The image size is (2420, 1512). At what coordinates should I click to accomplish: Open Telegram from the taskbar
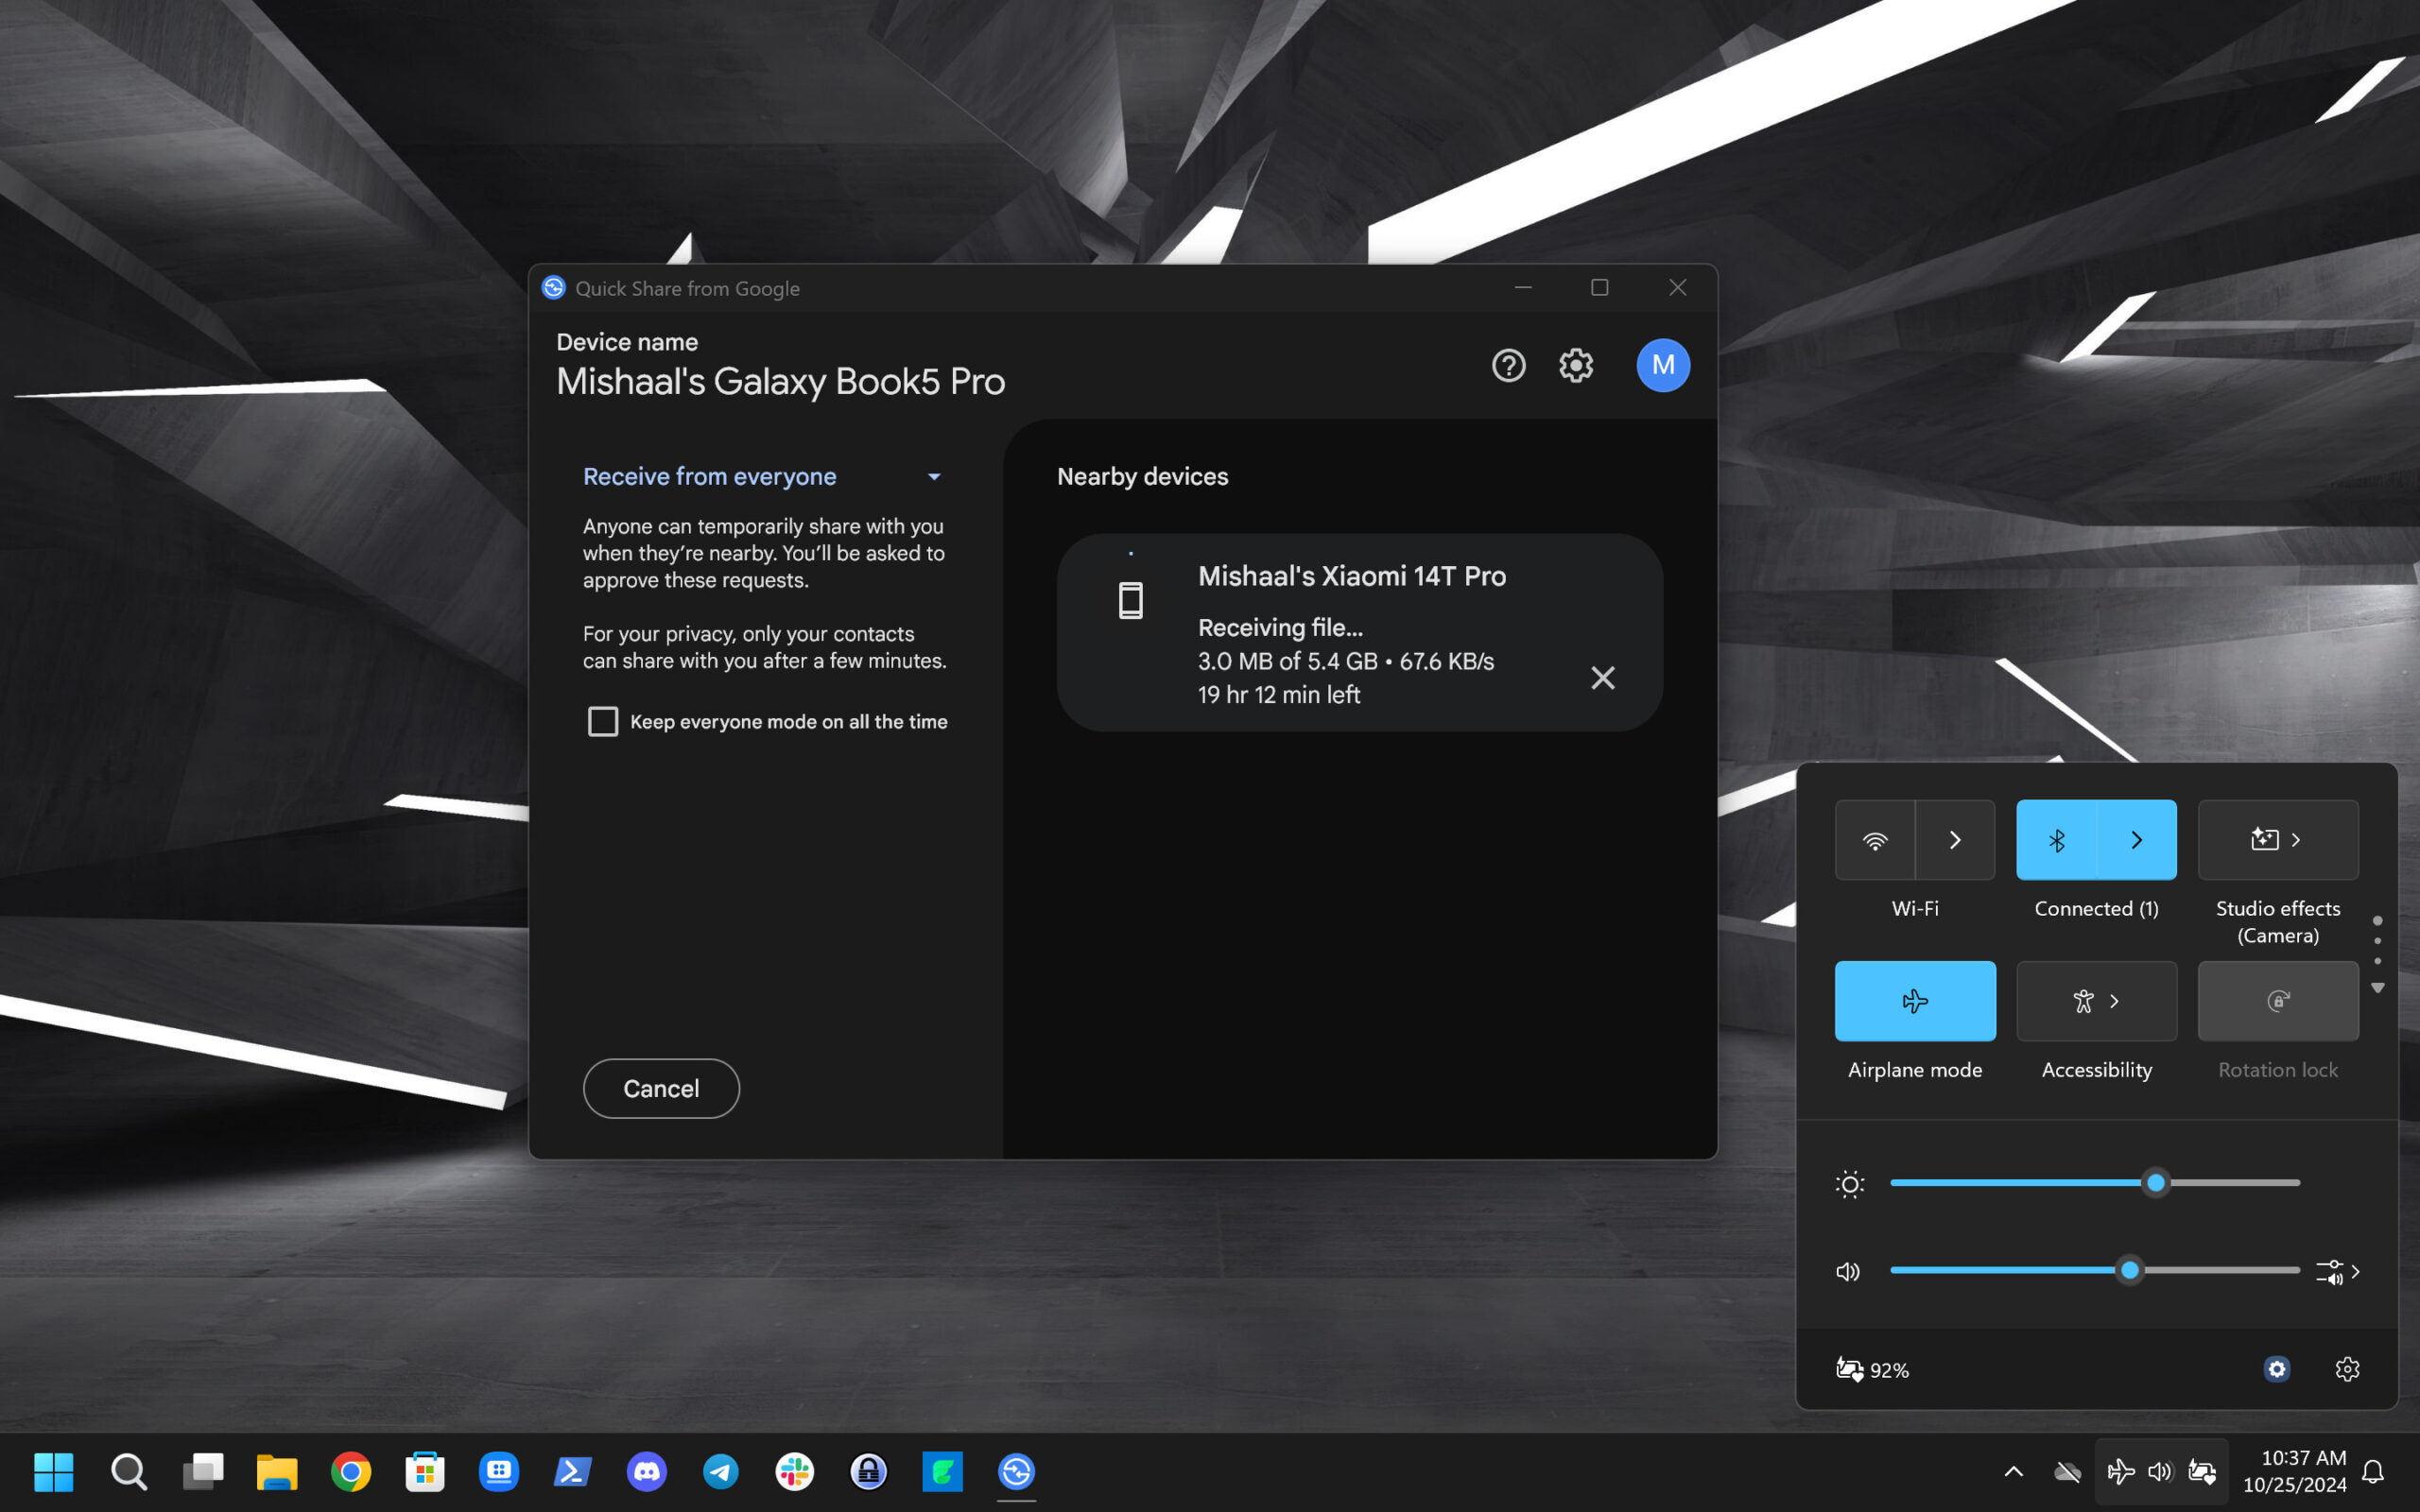720,1471
